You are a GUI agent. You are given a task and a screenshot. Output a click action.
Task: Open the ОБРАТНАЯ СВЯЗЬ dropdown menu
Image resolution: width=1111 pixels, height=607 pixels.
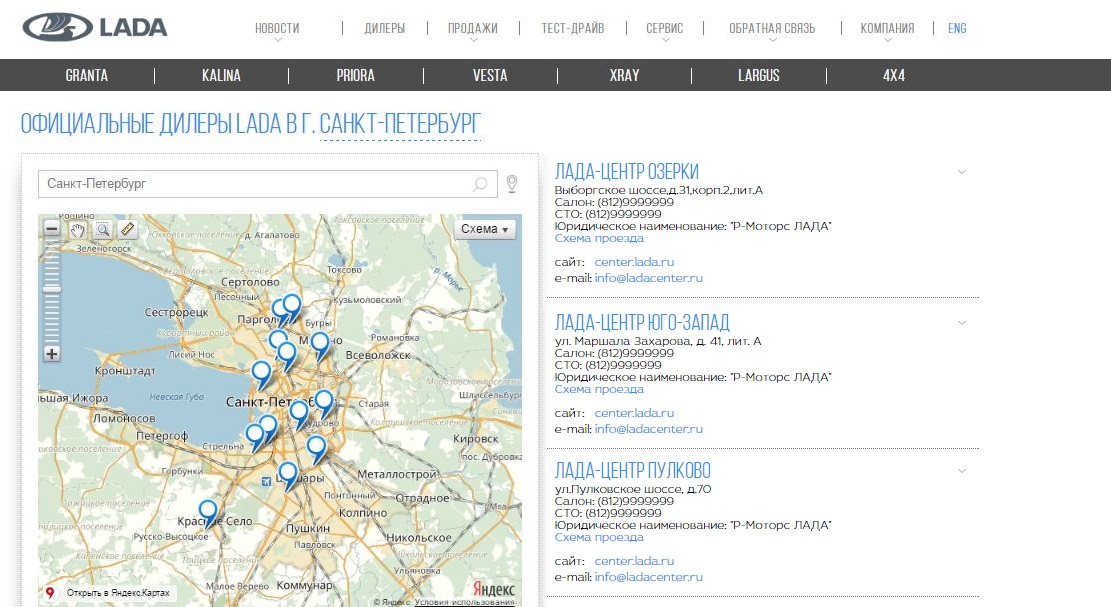772,29
